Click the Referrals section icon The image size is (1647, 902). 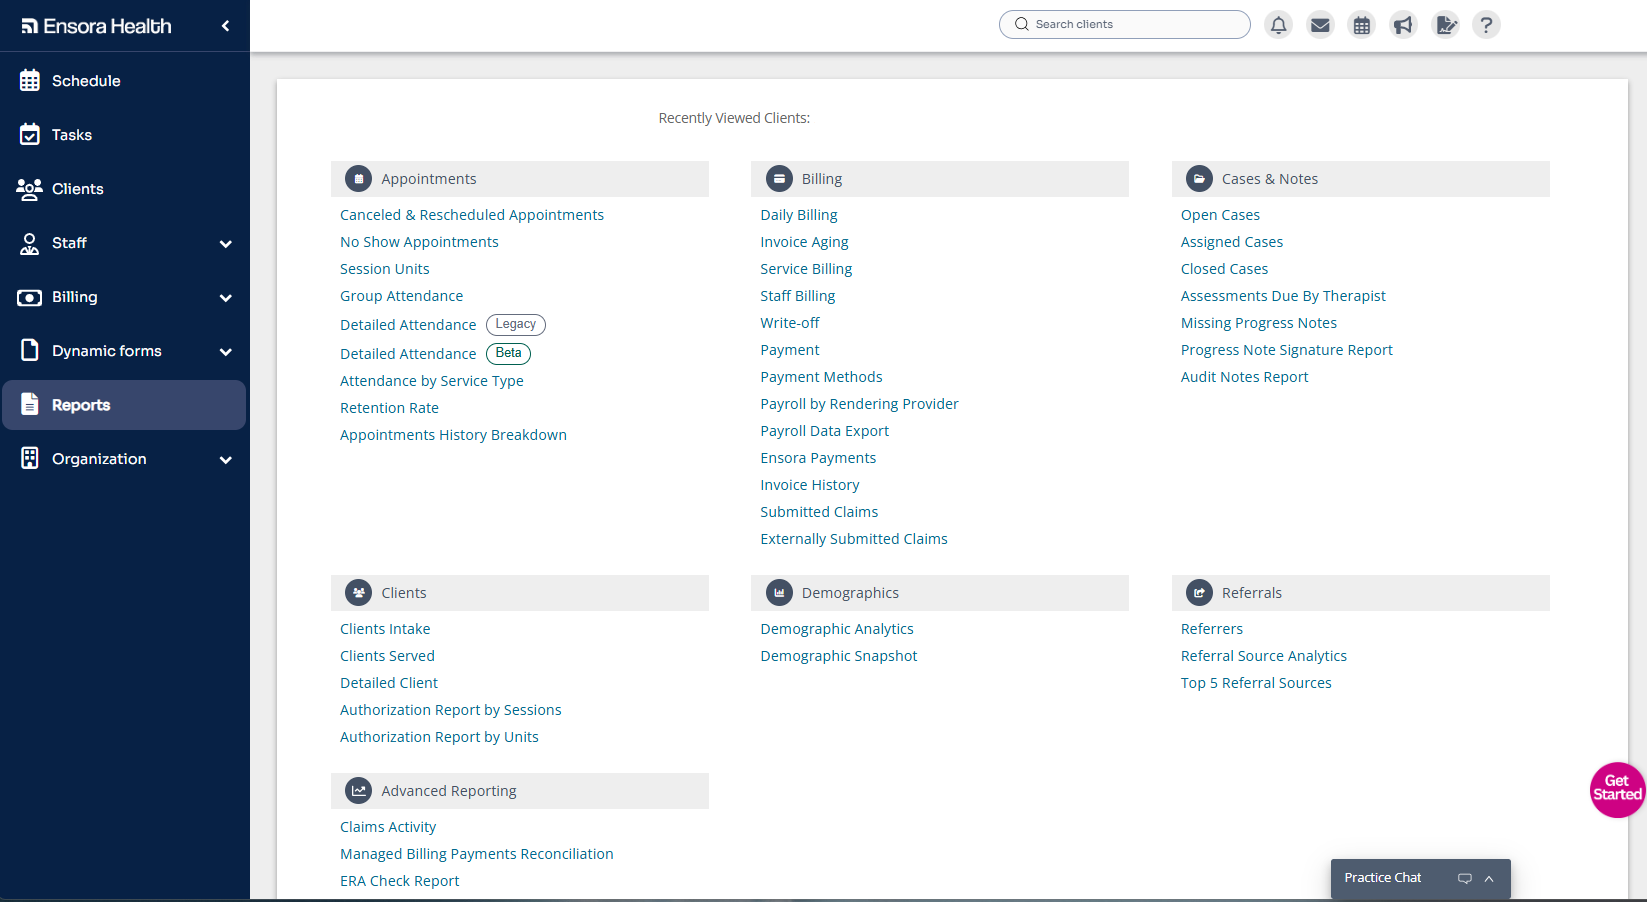click(x=1199, y=593)
